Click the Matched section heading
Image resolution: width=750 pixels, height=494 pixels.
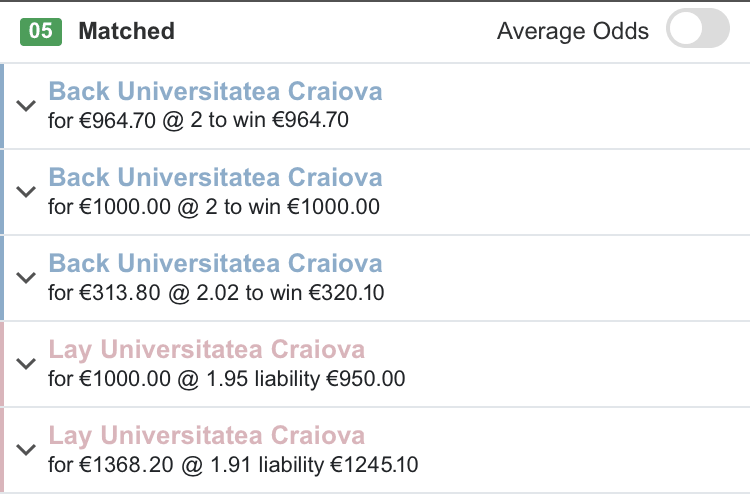coord(126,31)
